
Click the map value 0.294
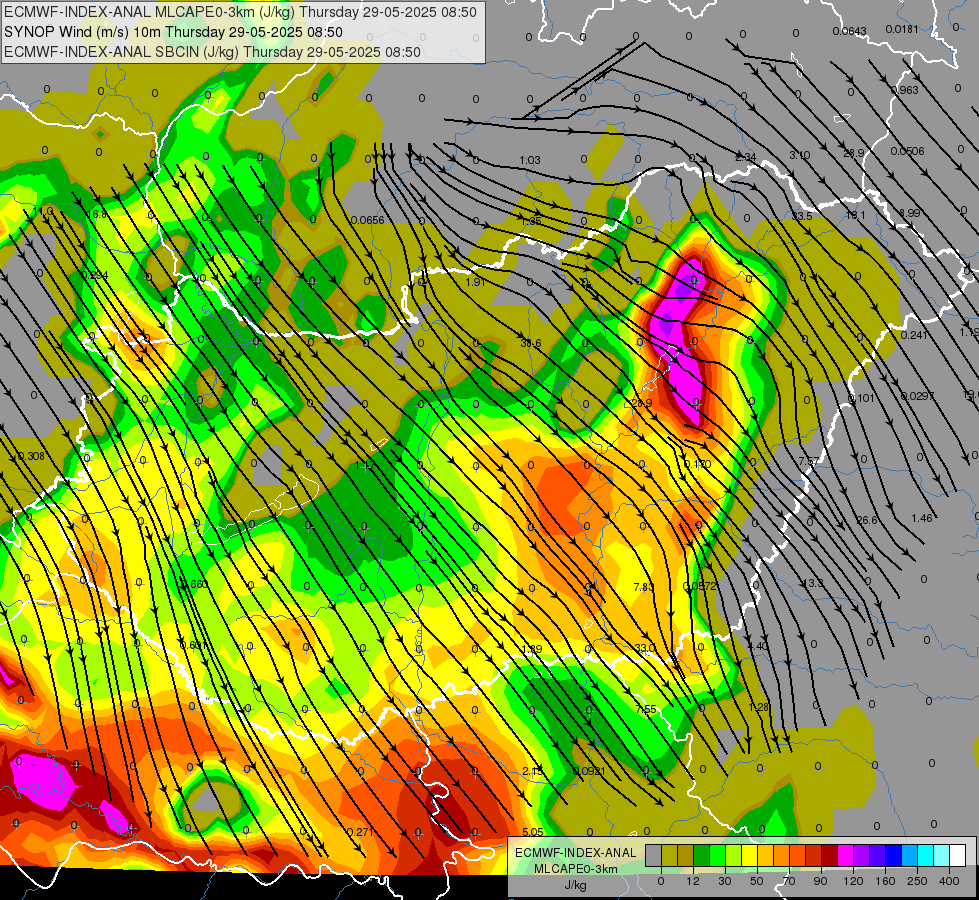[95, 275]
